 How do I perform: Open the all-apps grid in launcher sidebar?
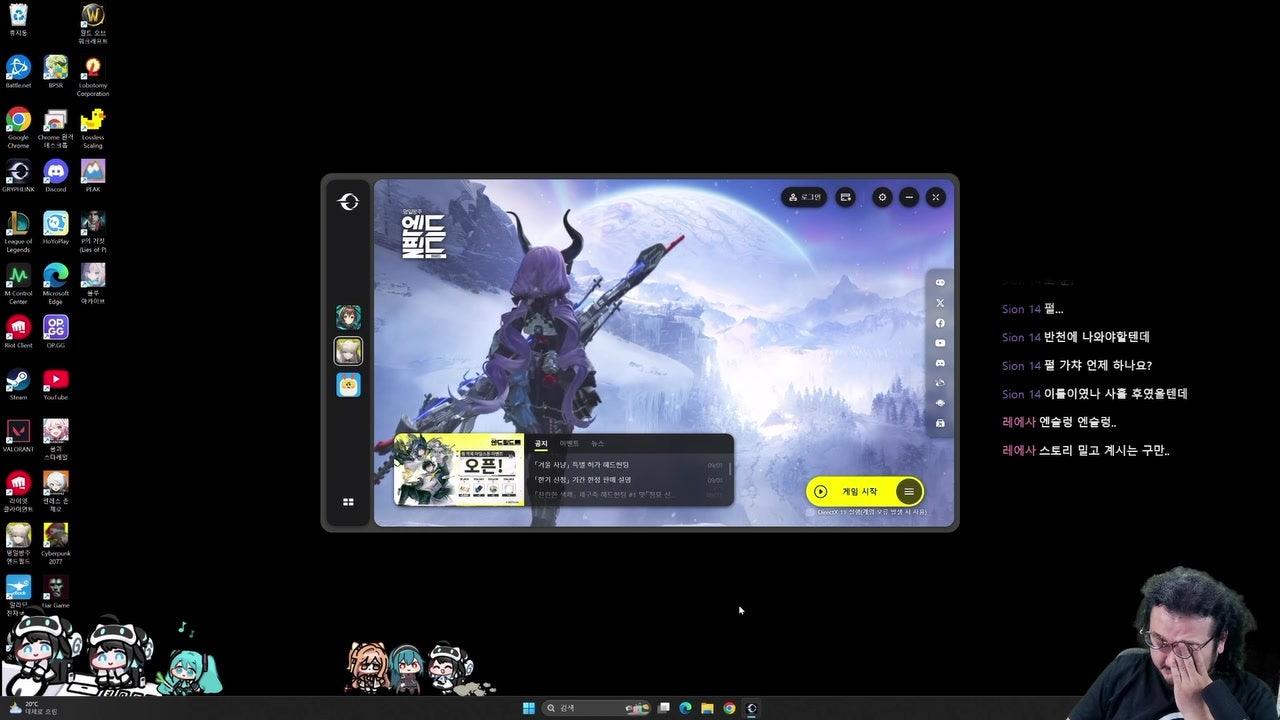coord(348,502)
